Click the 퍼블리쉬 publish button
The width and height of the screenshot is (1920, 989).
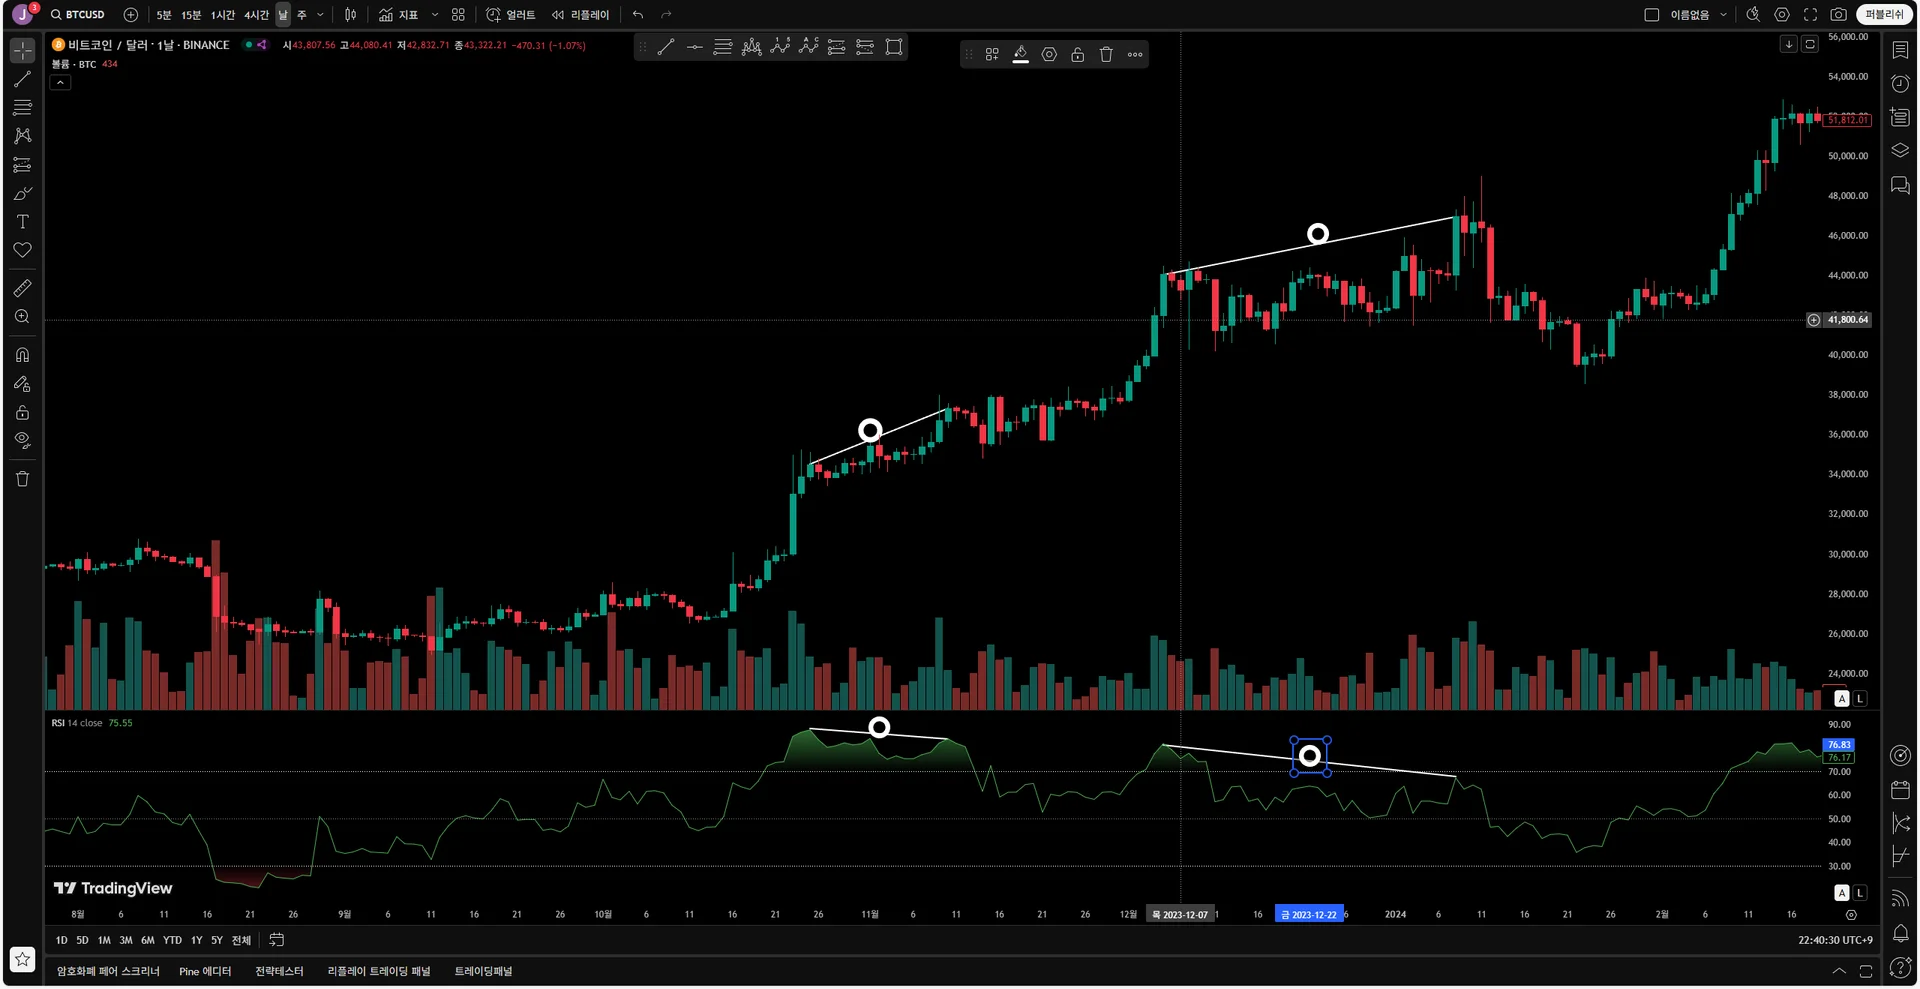point(1884,15)
